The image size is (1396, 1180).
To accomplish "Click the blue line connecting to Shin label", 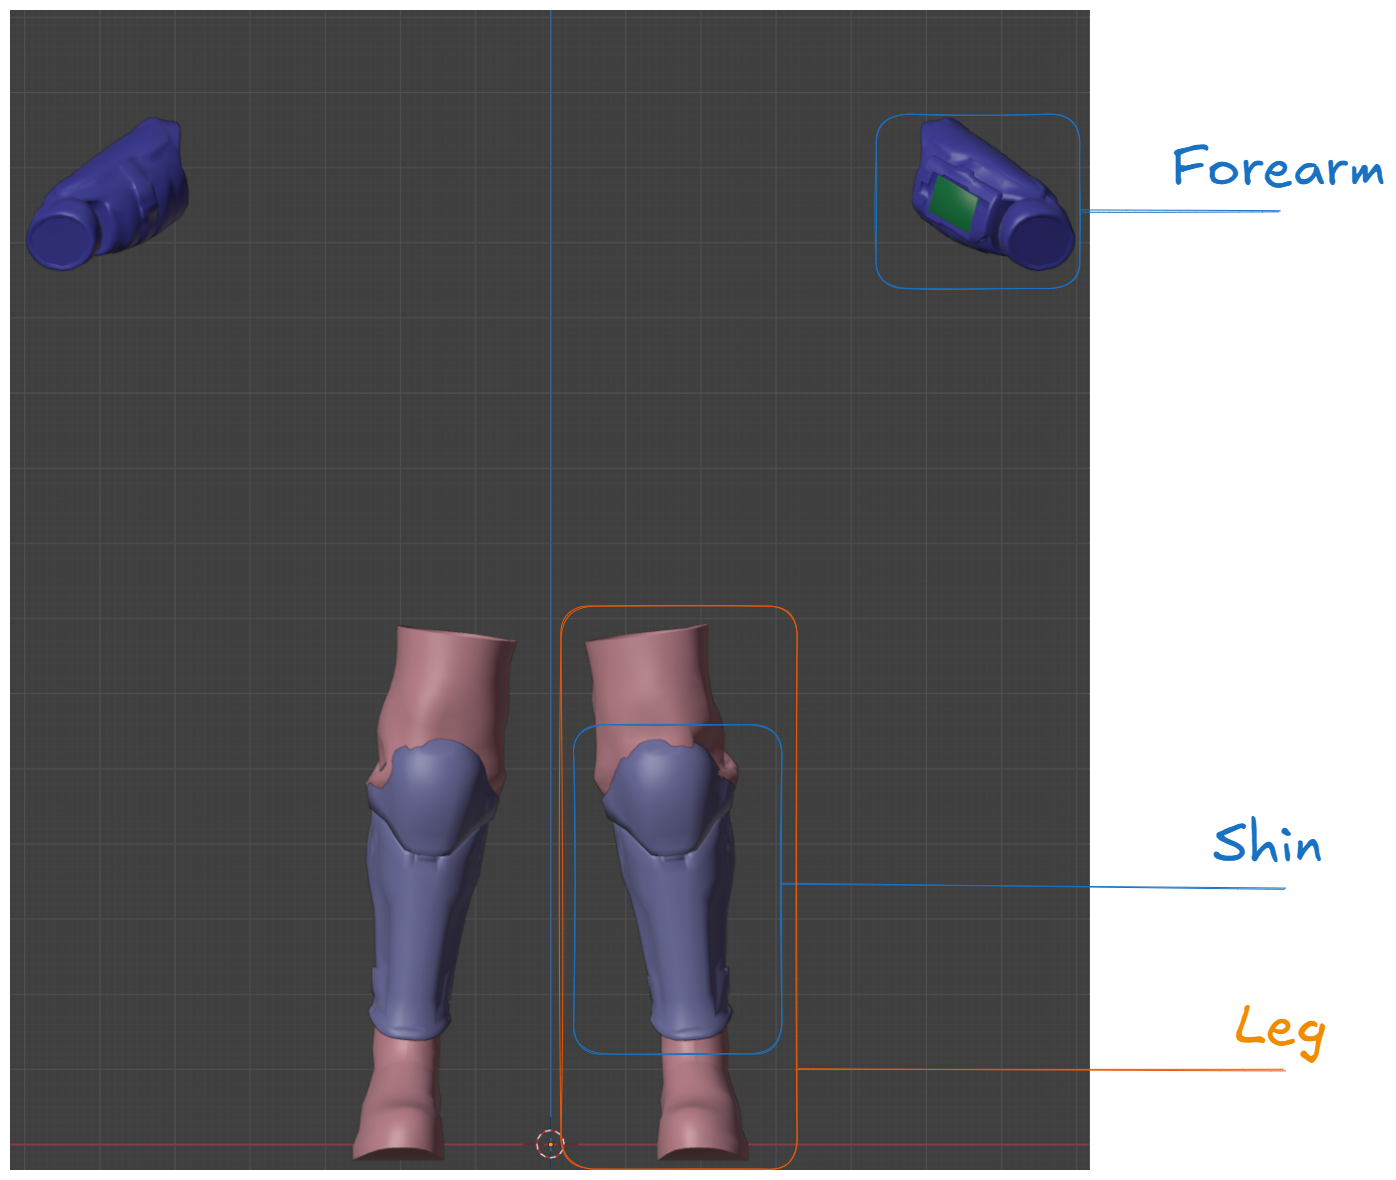I will [x=1000, y=886].
